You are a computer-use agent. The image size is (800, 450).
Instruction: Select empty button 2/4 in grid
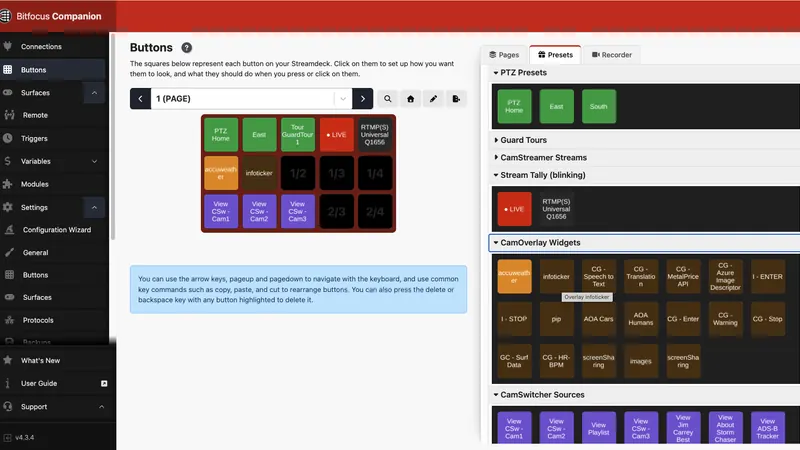[x=374, y=211]
